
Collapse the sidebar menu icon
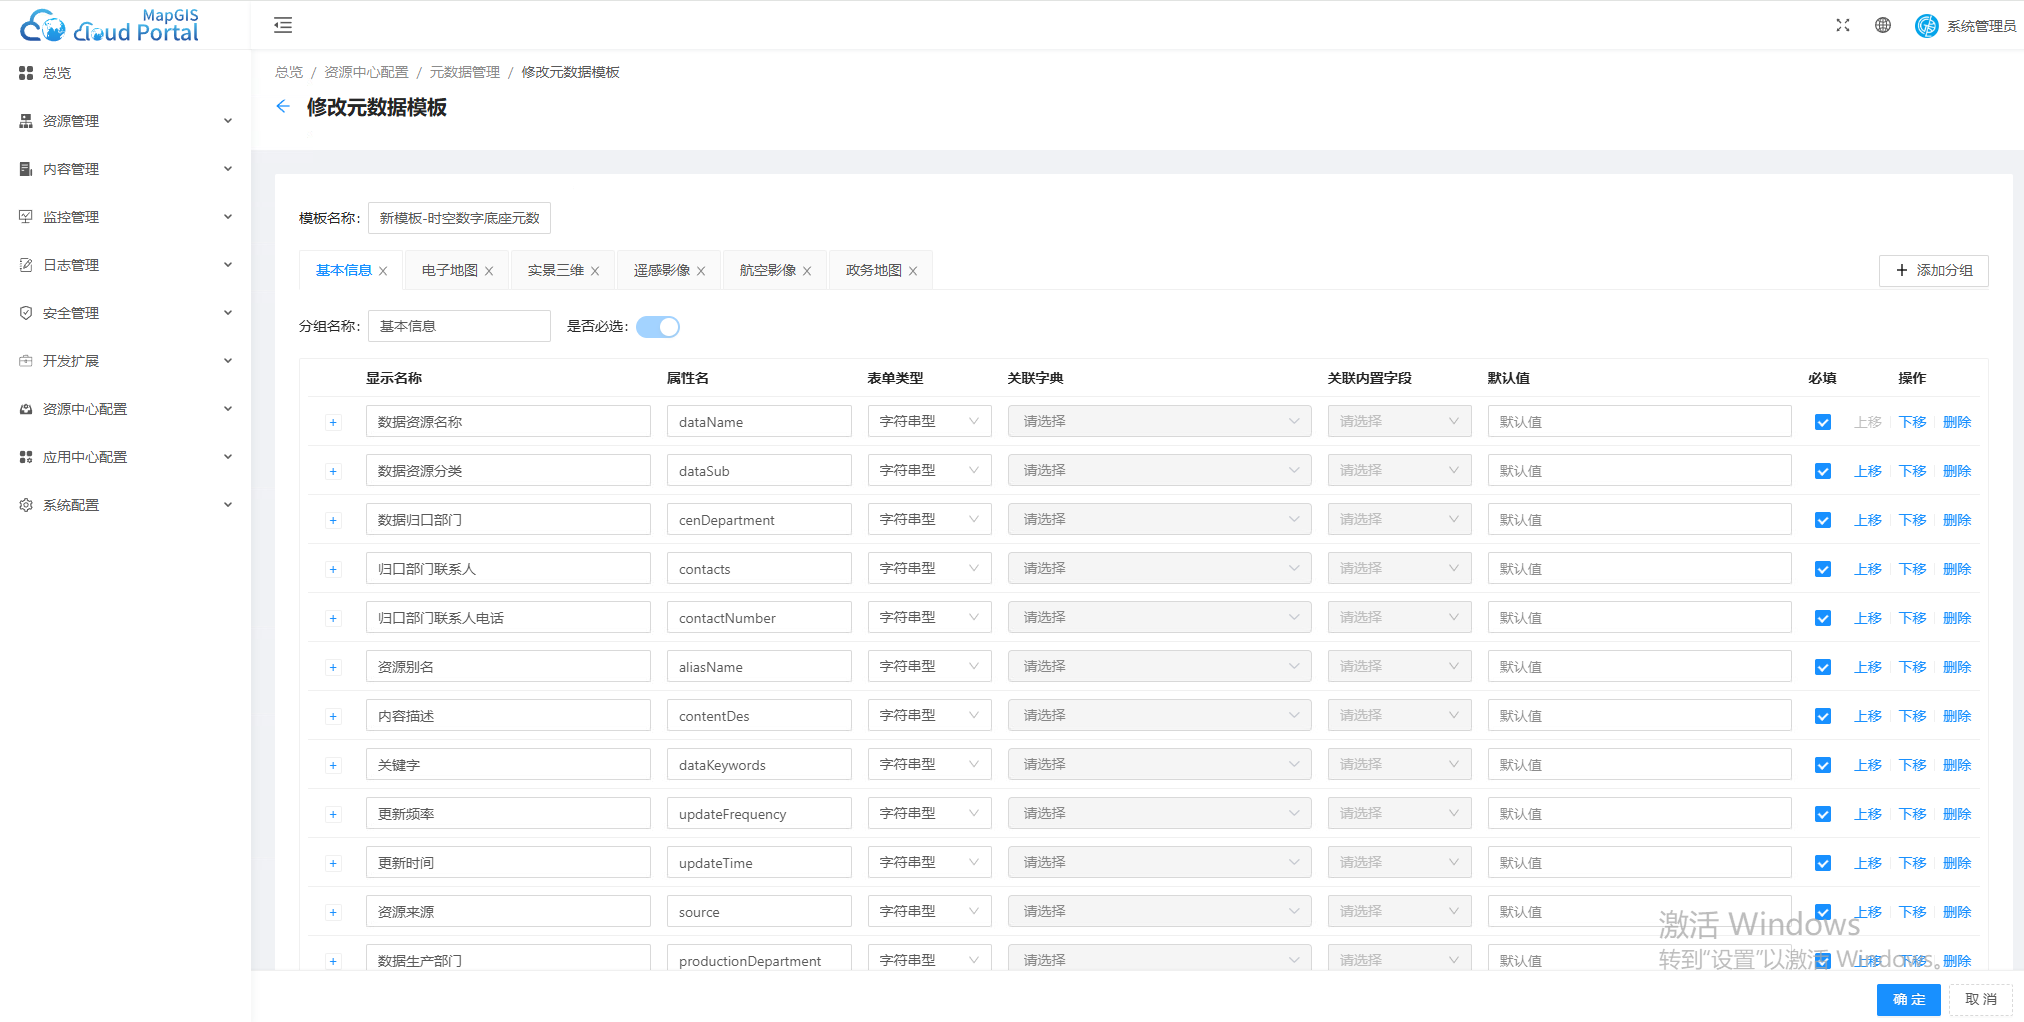tap(283, 25)
